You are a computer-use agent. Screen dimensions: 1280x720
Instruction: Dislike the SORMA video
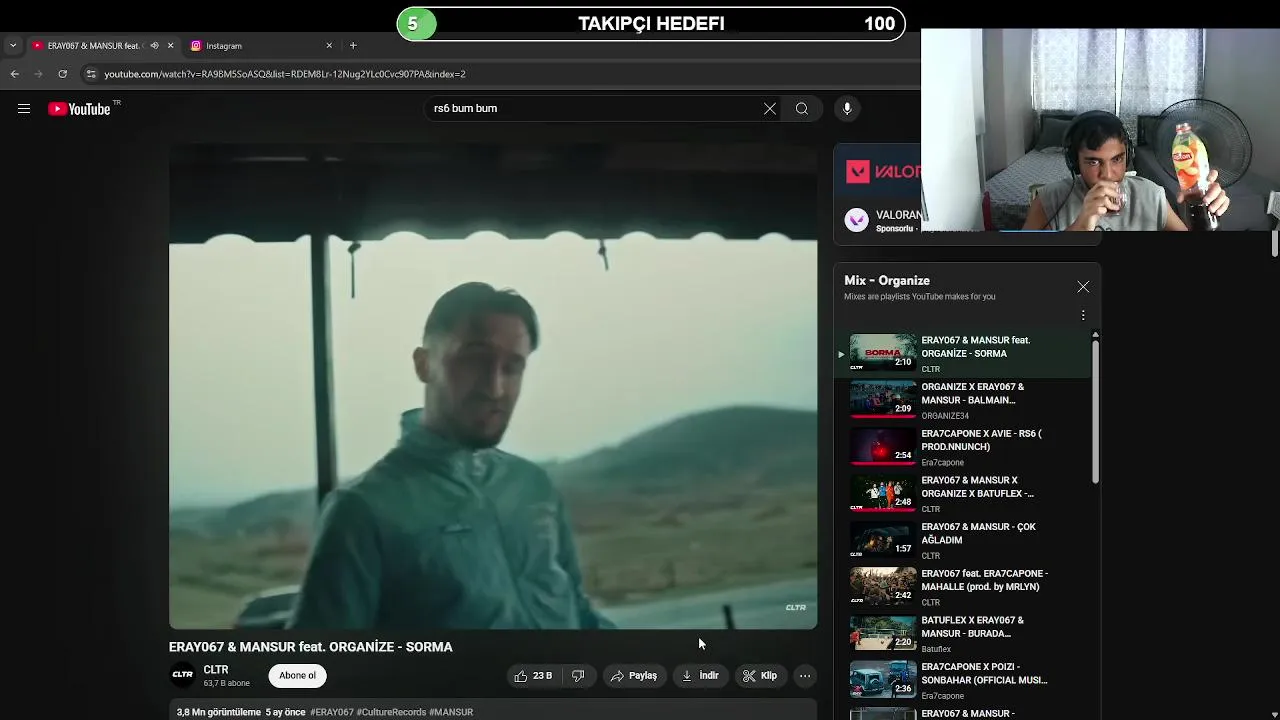click(578, 676)
